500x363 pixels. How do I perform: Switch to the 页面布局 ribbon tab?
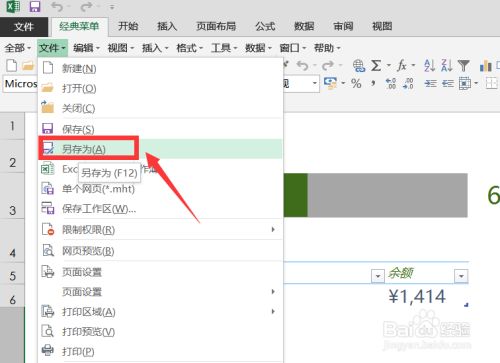point(216,26)
